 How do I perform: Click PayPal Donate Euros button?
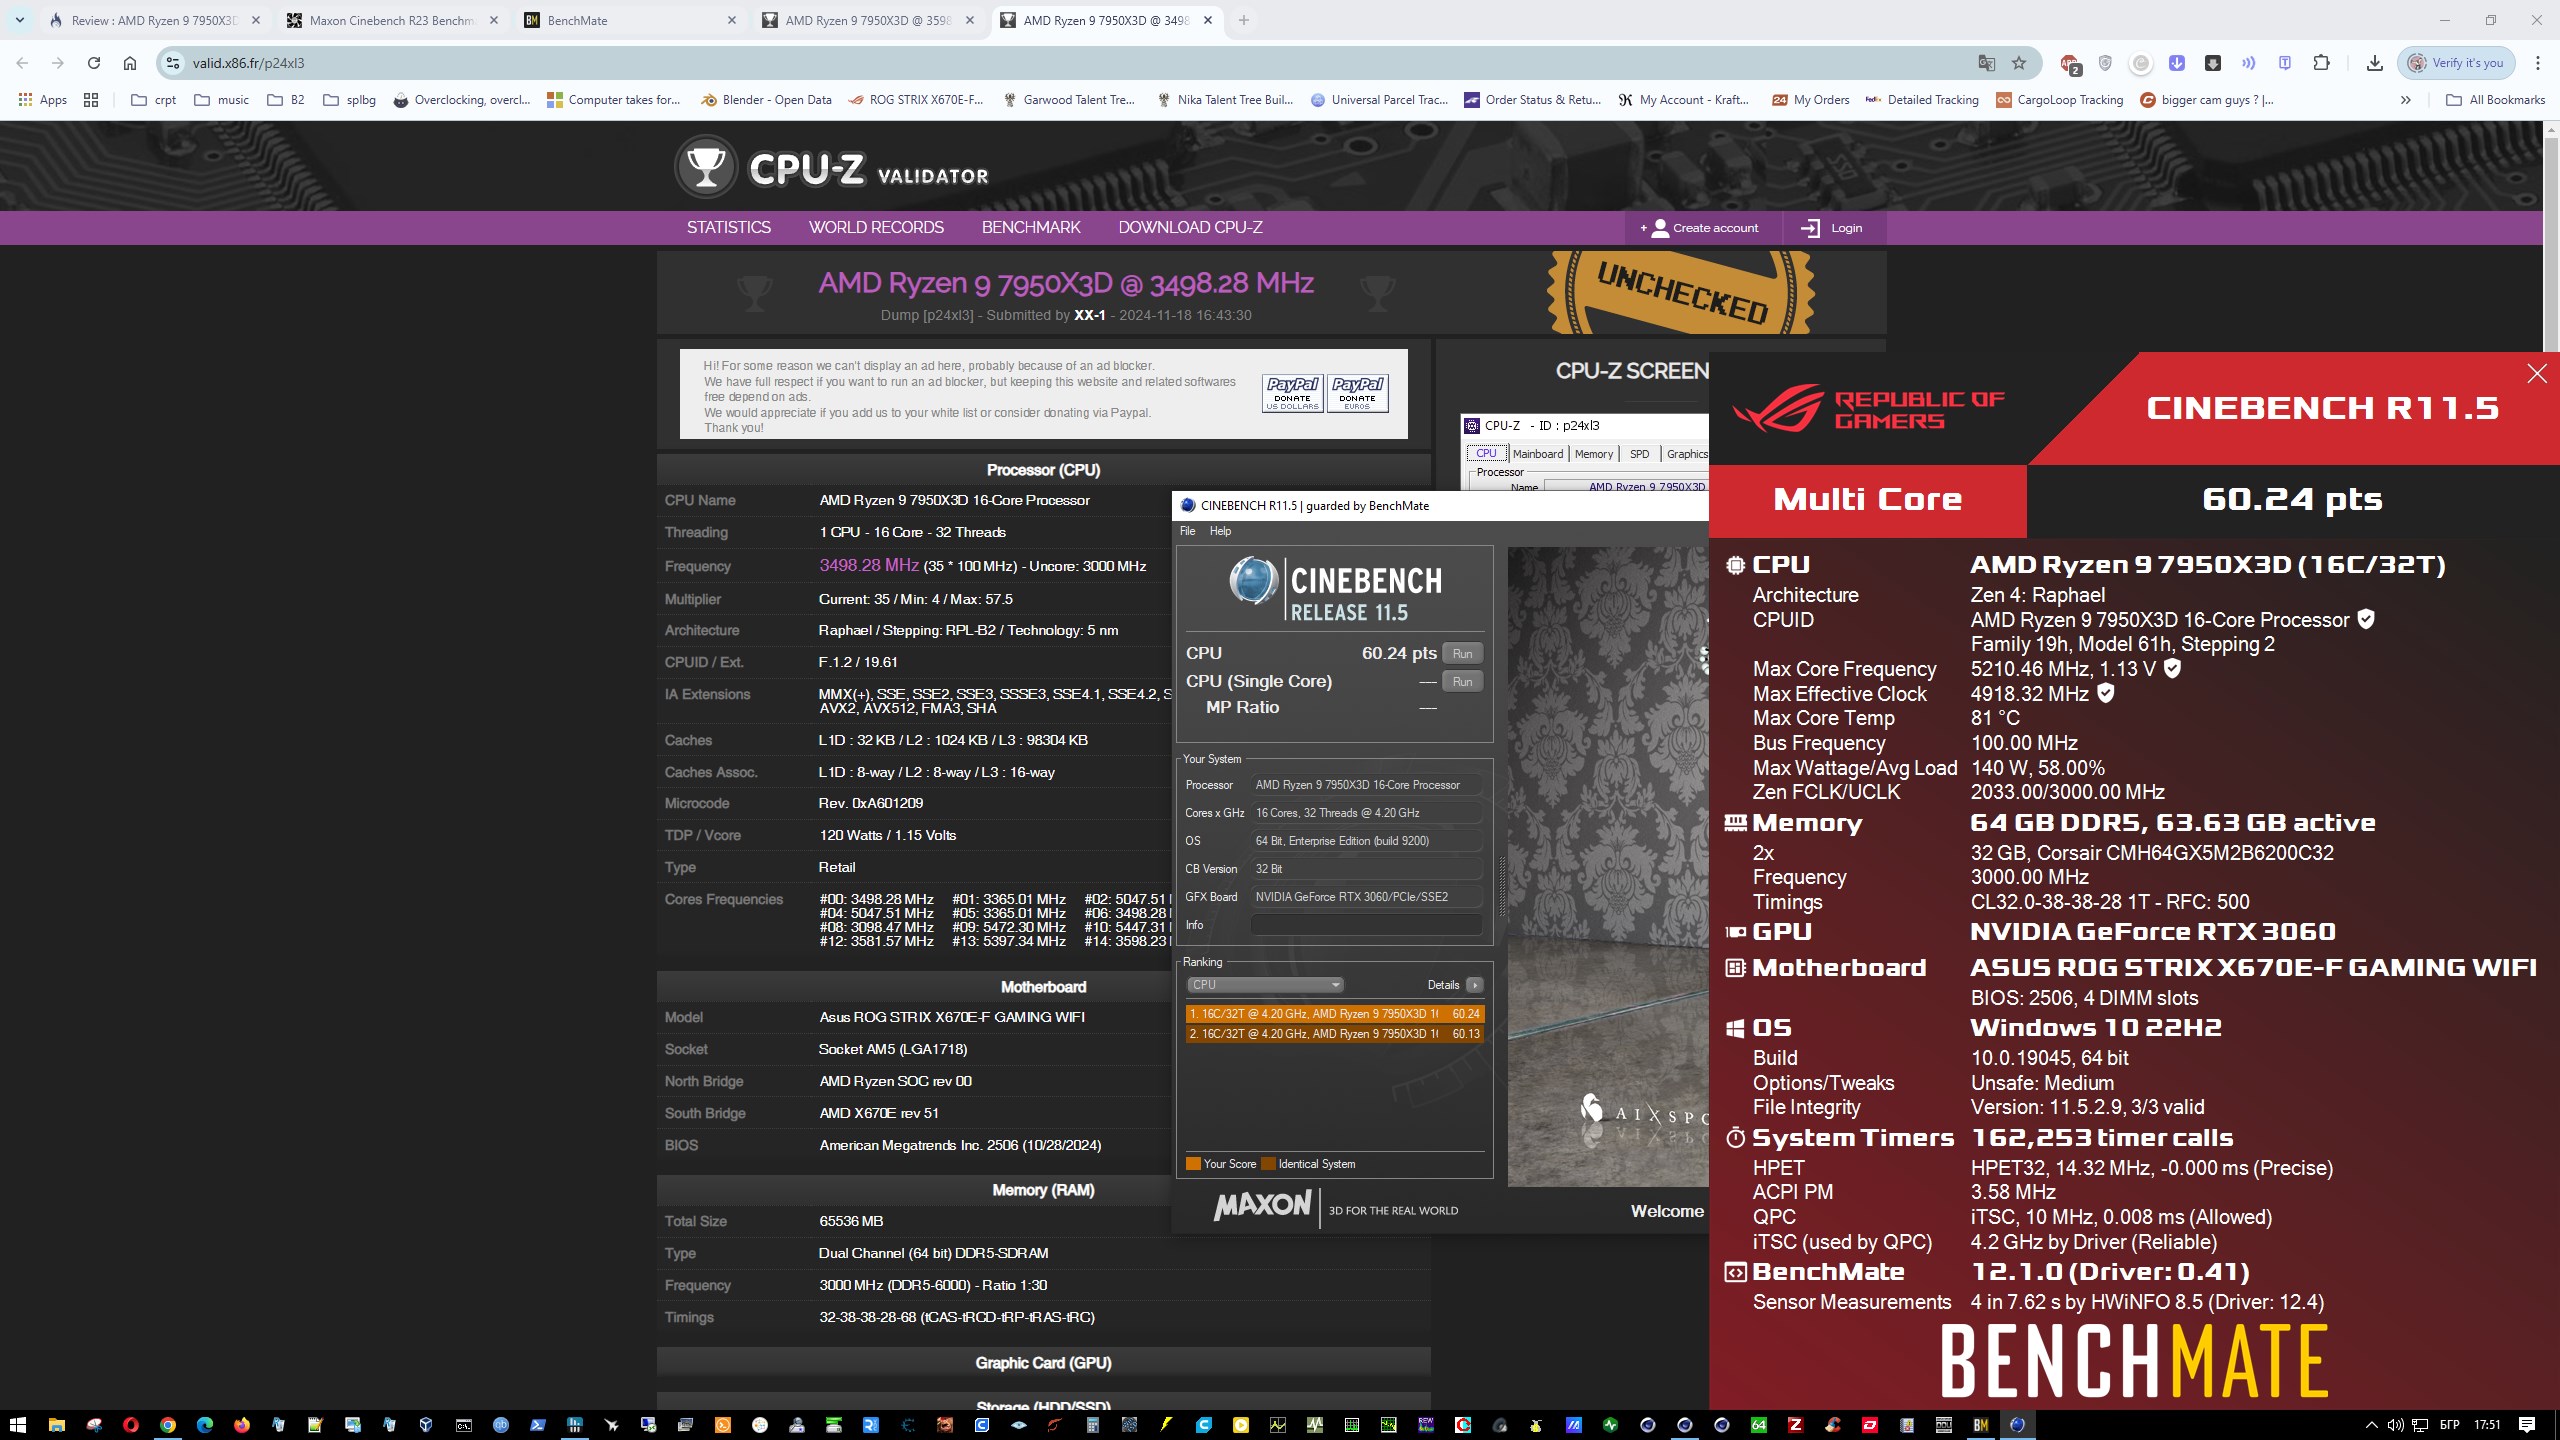(1357, 393)
